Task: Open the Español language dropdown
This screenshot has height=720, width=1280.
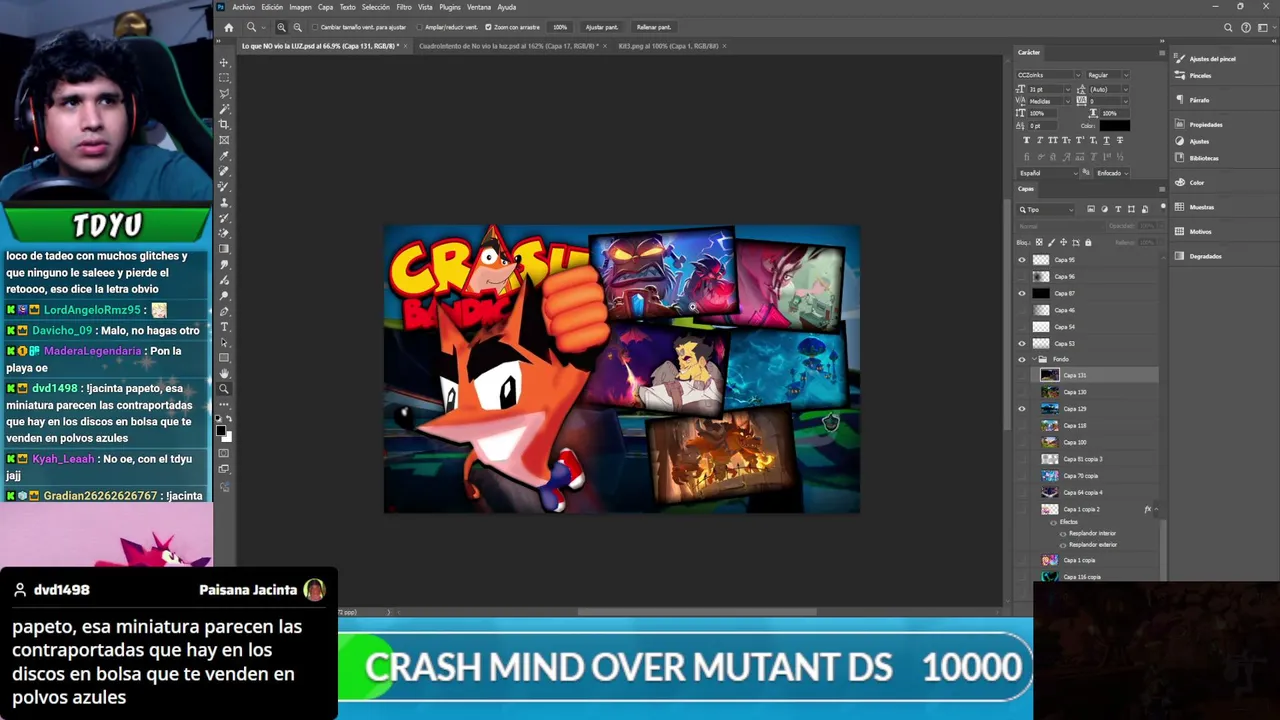Action: point(1047,173)
